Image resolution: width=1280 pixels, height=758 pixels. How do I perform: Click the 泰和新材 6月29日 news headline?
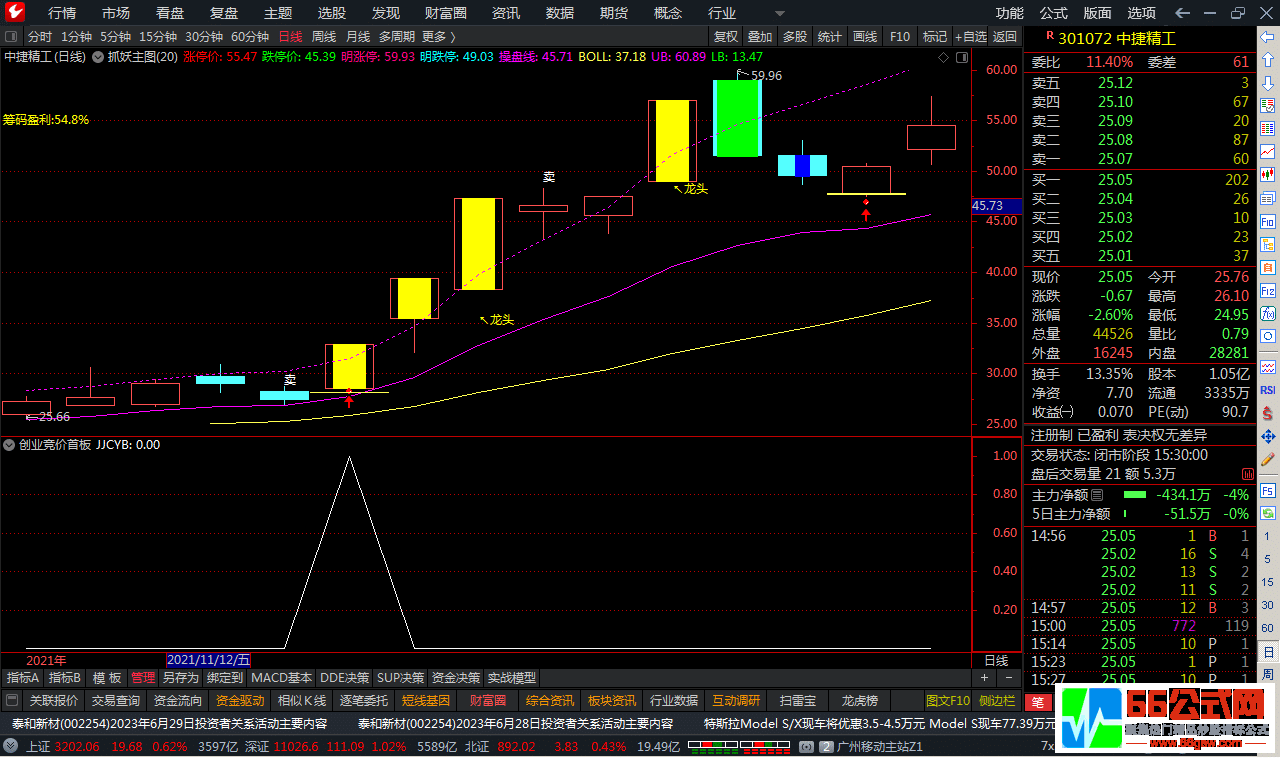[169, 724]
